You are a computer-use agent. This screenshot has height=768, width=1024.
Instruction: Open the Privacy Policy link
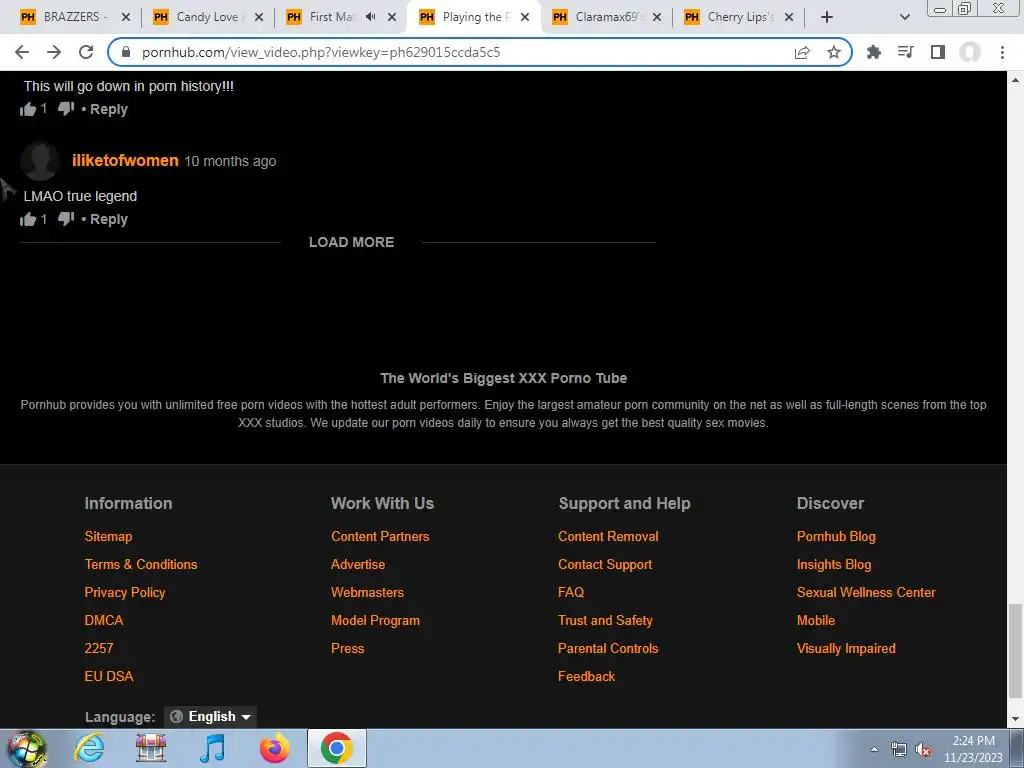(125, 592)
